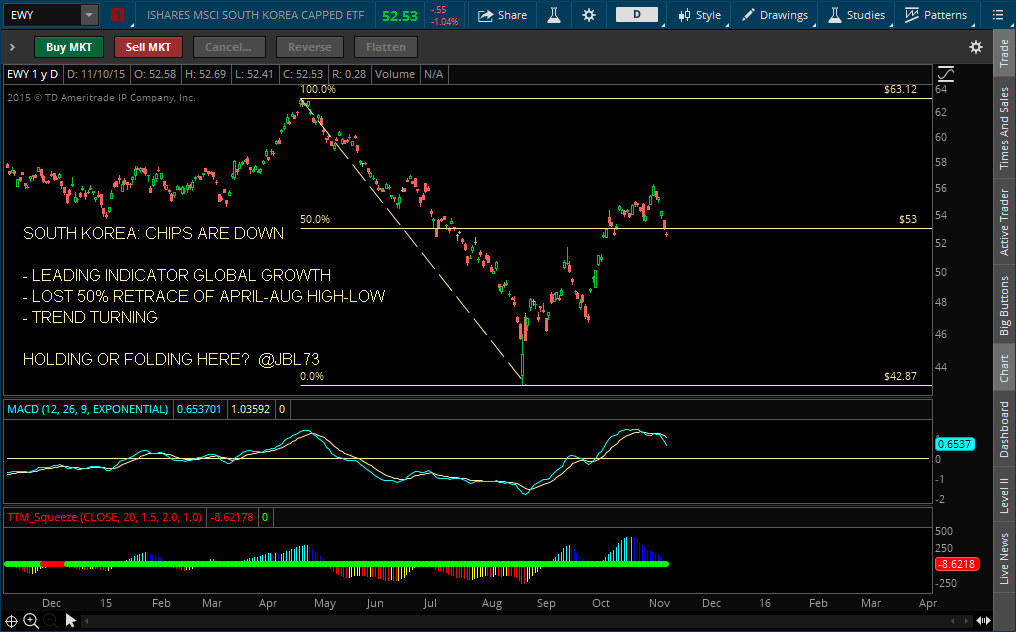Click the red -8.6218 squeeze axis tag

(956, 564)
